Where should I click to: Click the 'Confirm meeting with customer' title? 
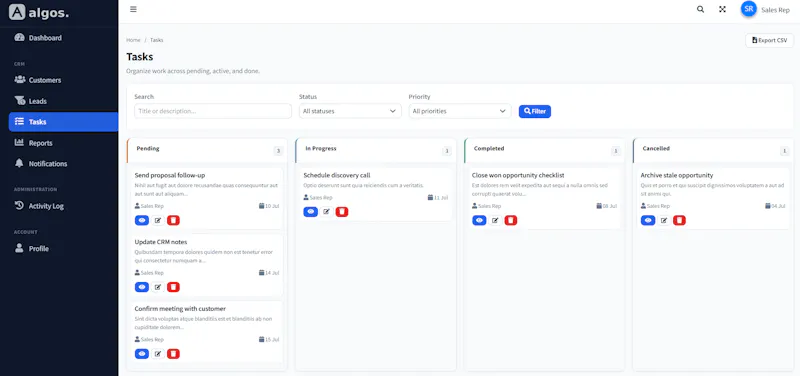(180, 309)
